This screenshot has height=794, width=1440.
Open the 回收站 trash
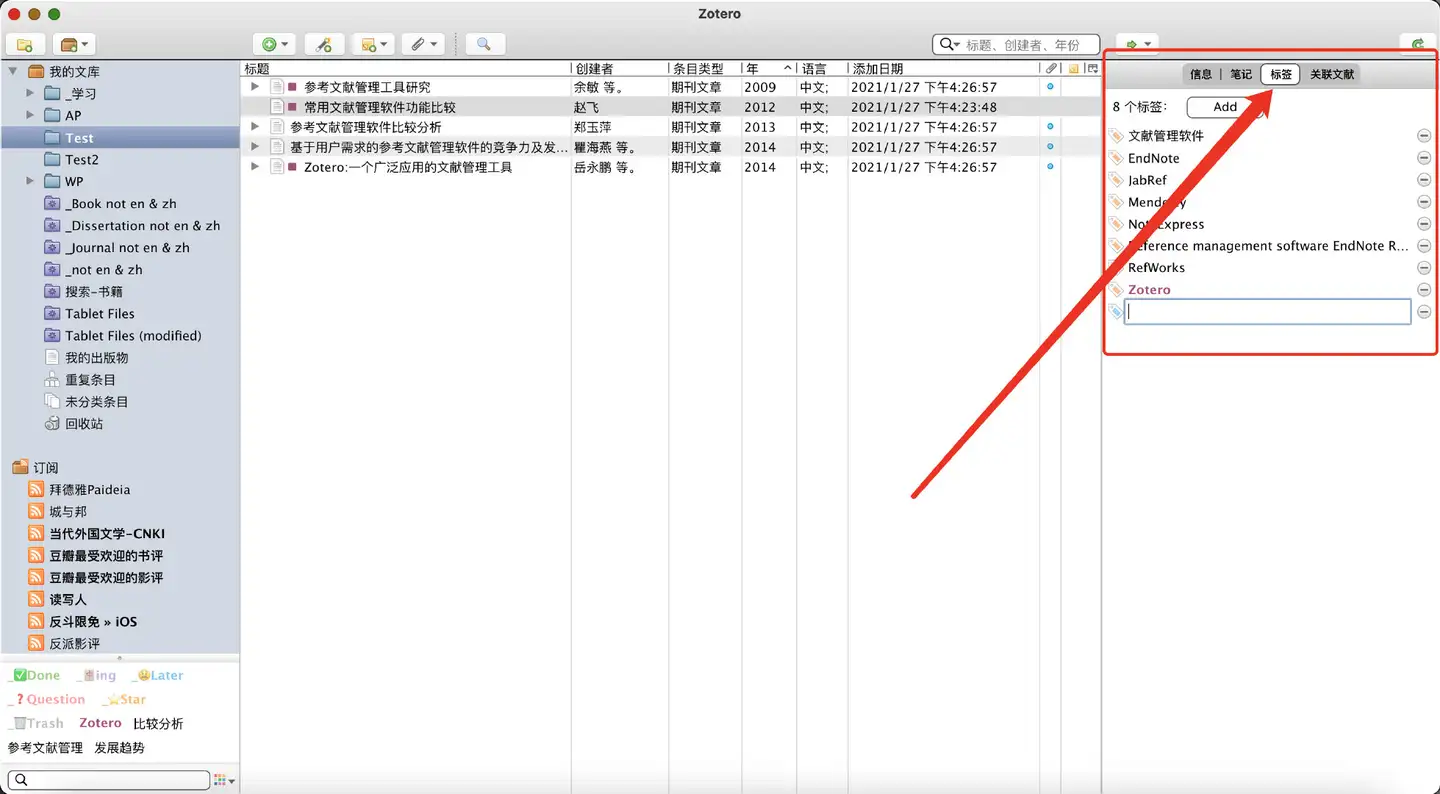point(84,424)
